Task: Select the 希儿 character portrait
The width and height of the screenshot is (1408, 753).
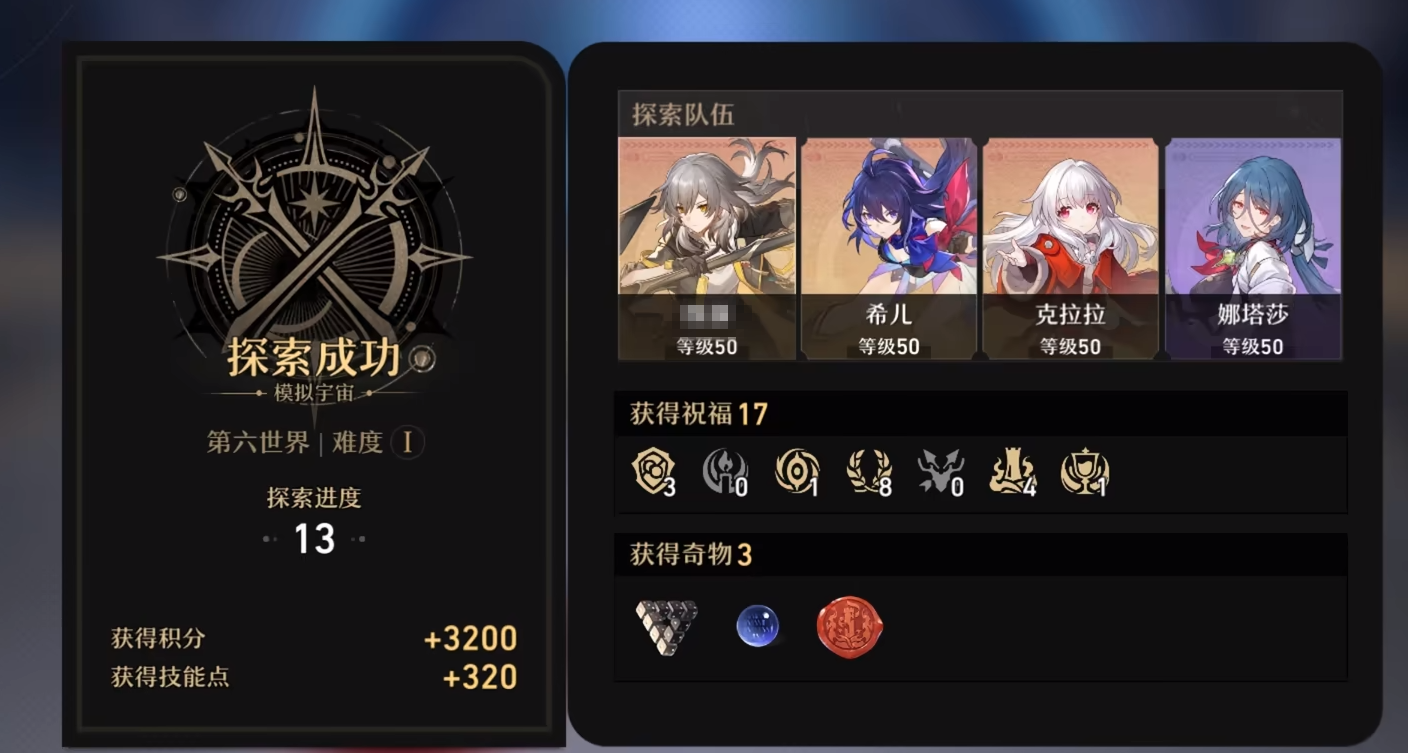Action: point(888,248)
